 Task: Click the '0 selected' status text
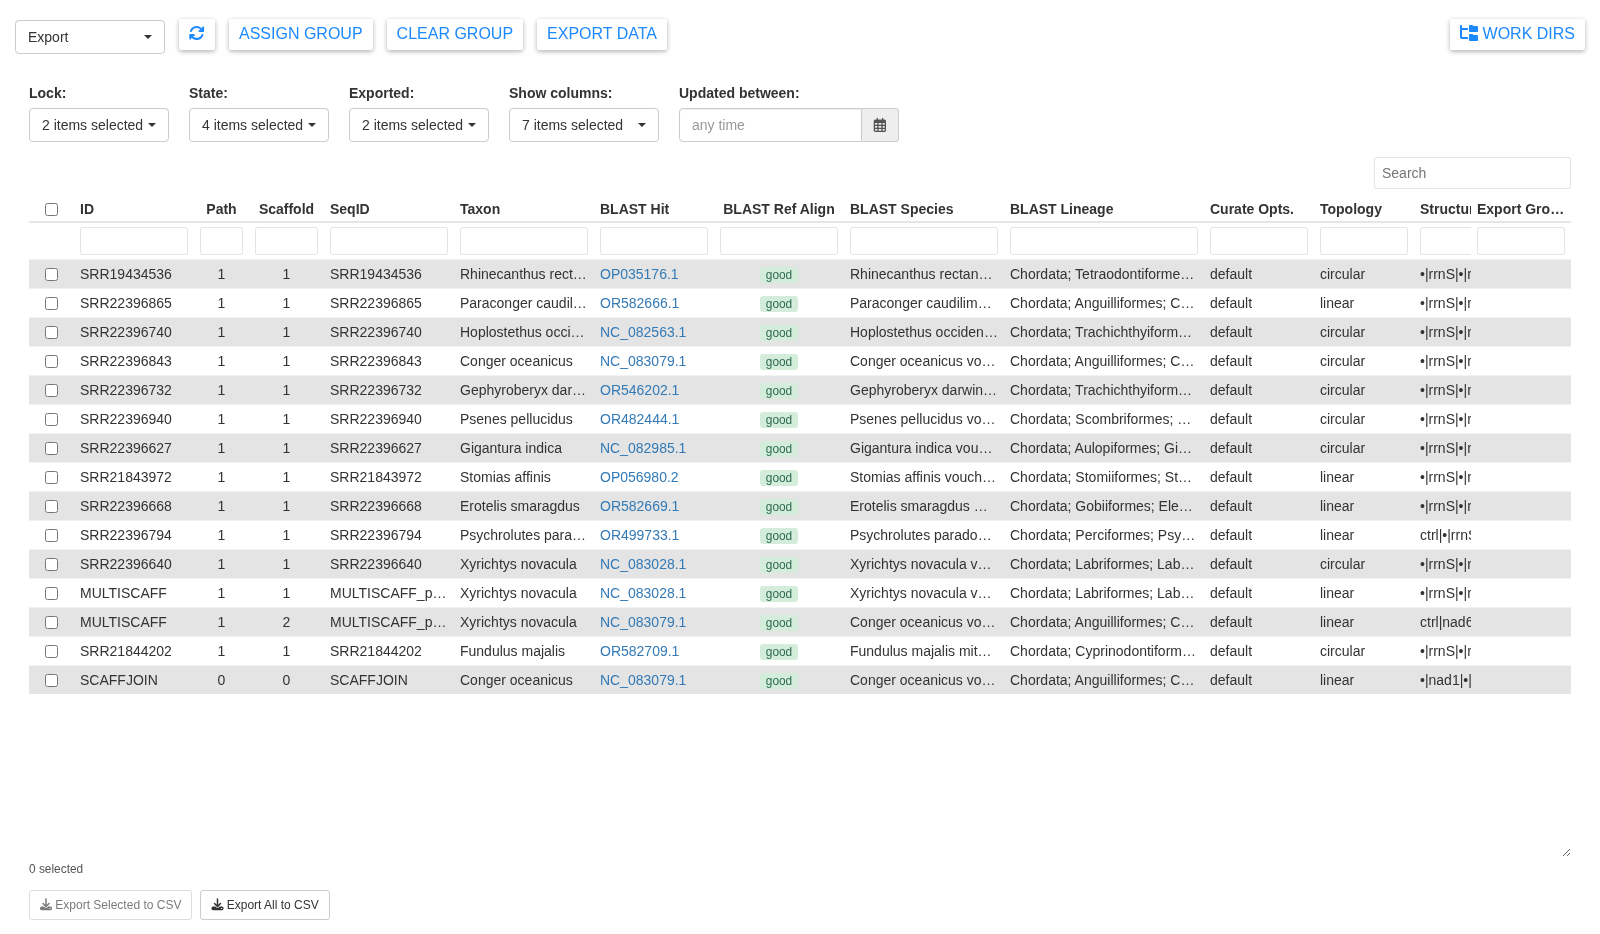[56, 869]
